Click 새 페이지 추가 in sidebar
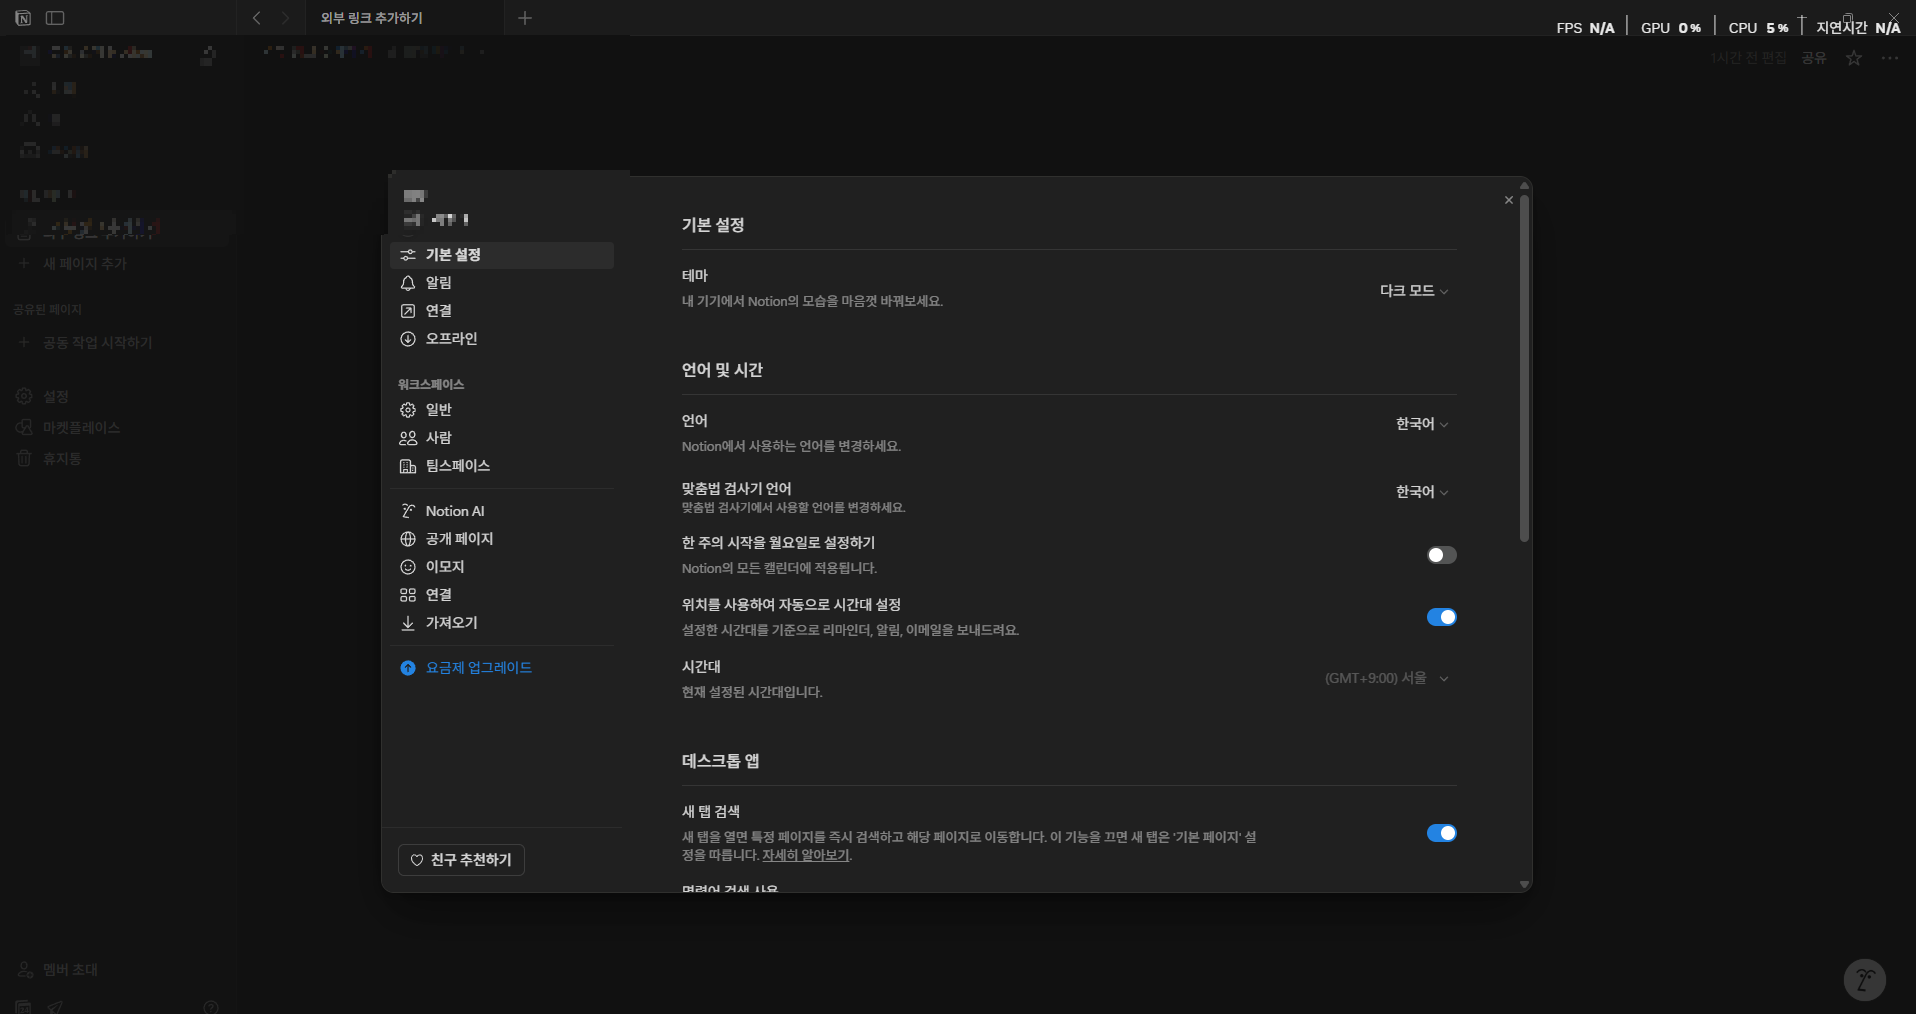The height and width of the screenshot is (1014, 1916). [85, 264]
